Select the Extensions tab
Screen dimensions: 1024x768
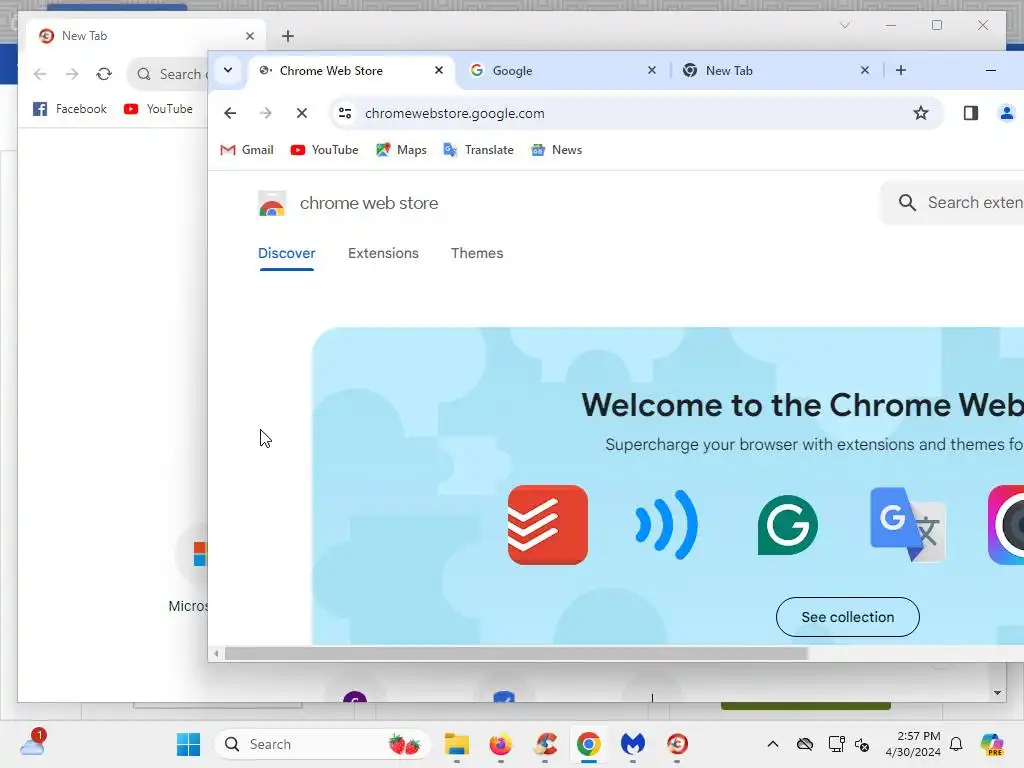(383, 253)
